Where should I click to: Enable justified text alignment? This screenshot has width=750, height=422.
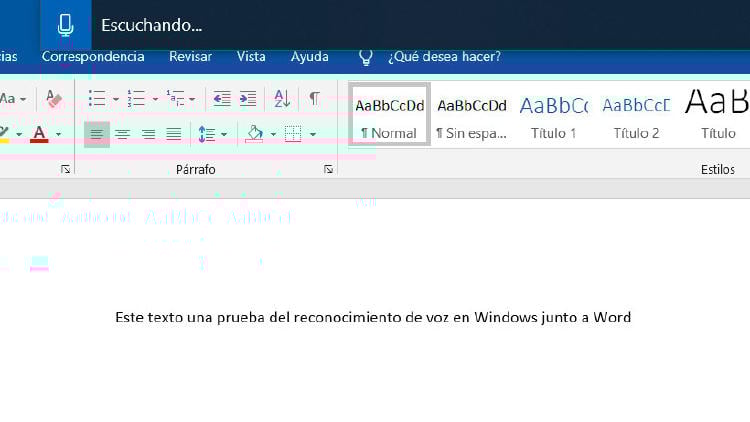click(x=174, y=134)
